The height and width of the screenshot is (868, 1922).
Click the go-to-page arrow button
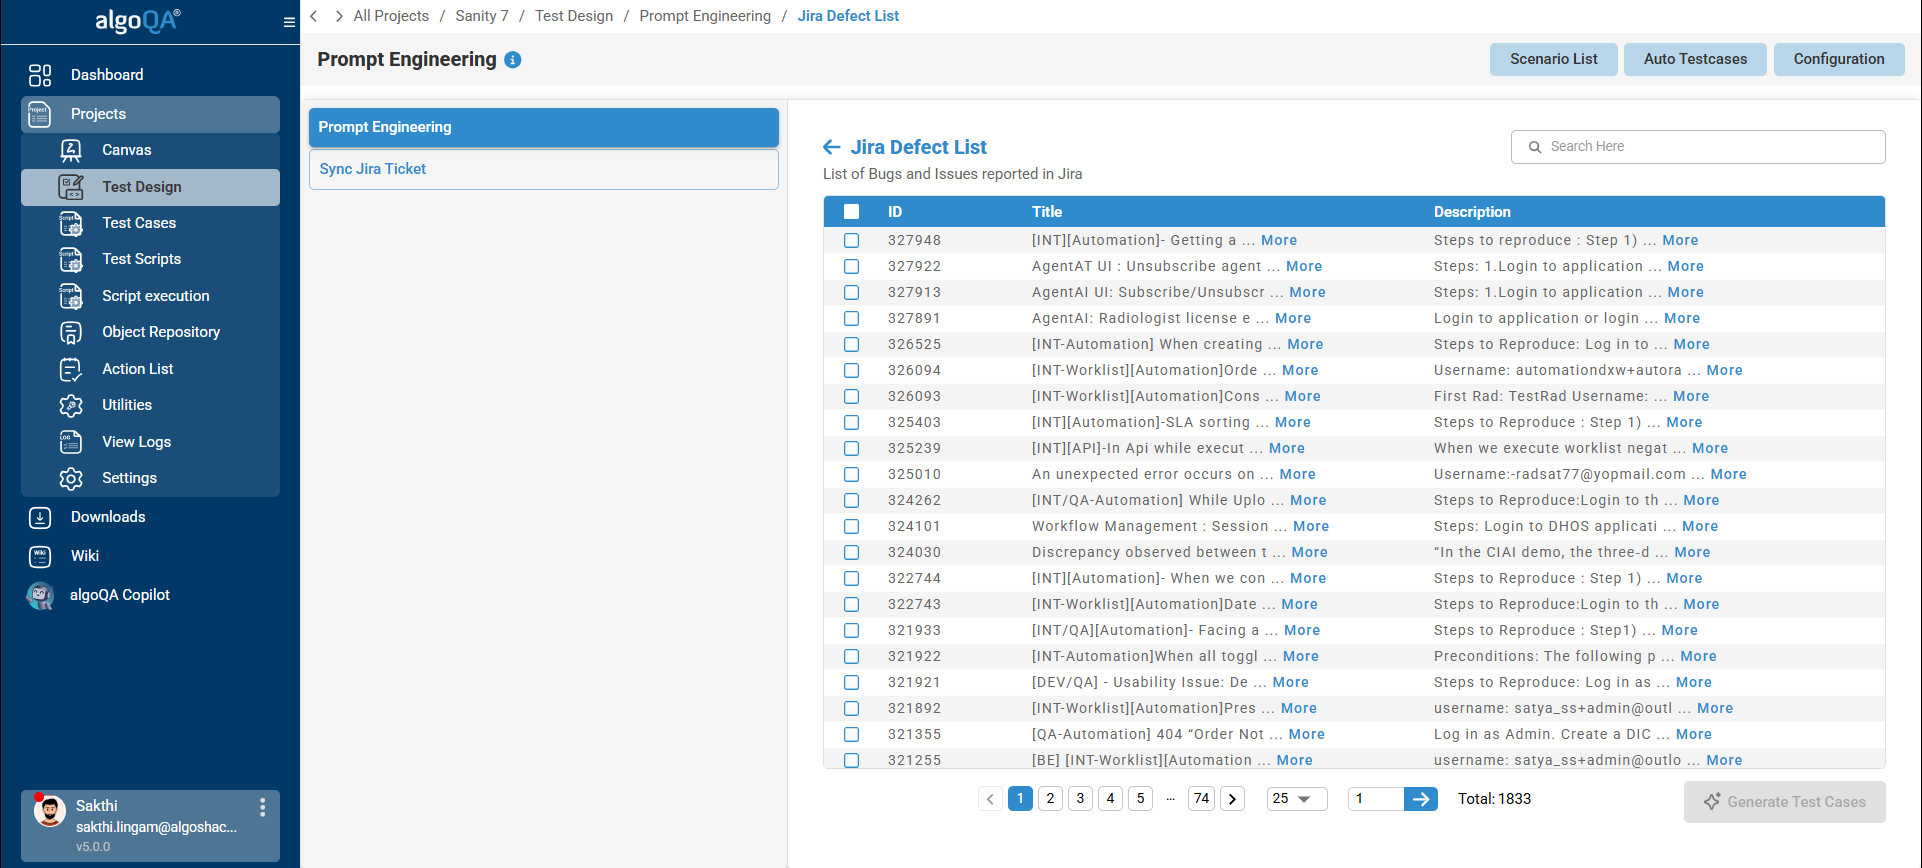coord(1421,799)
